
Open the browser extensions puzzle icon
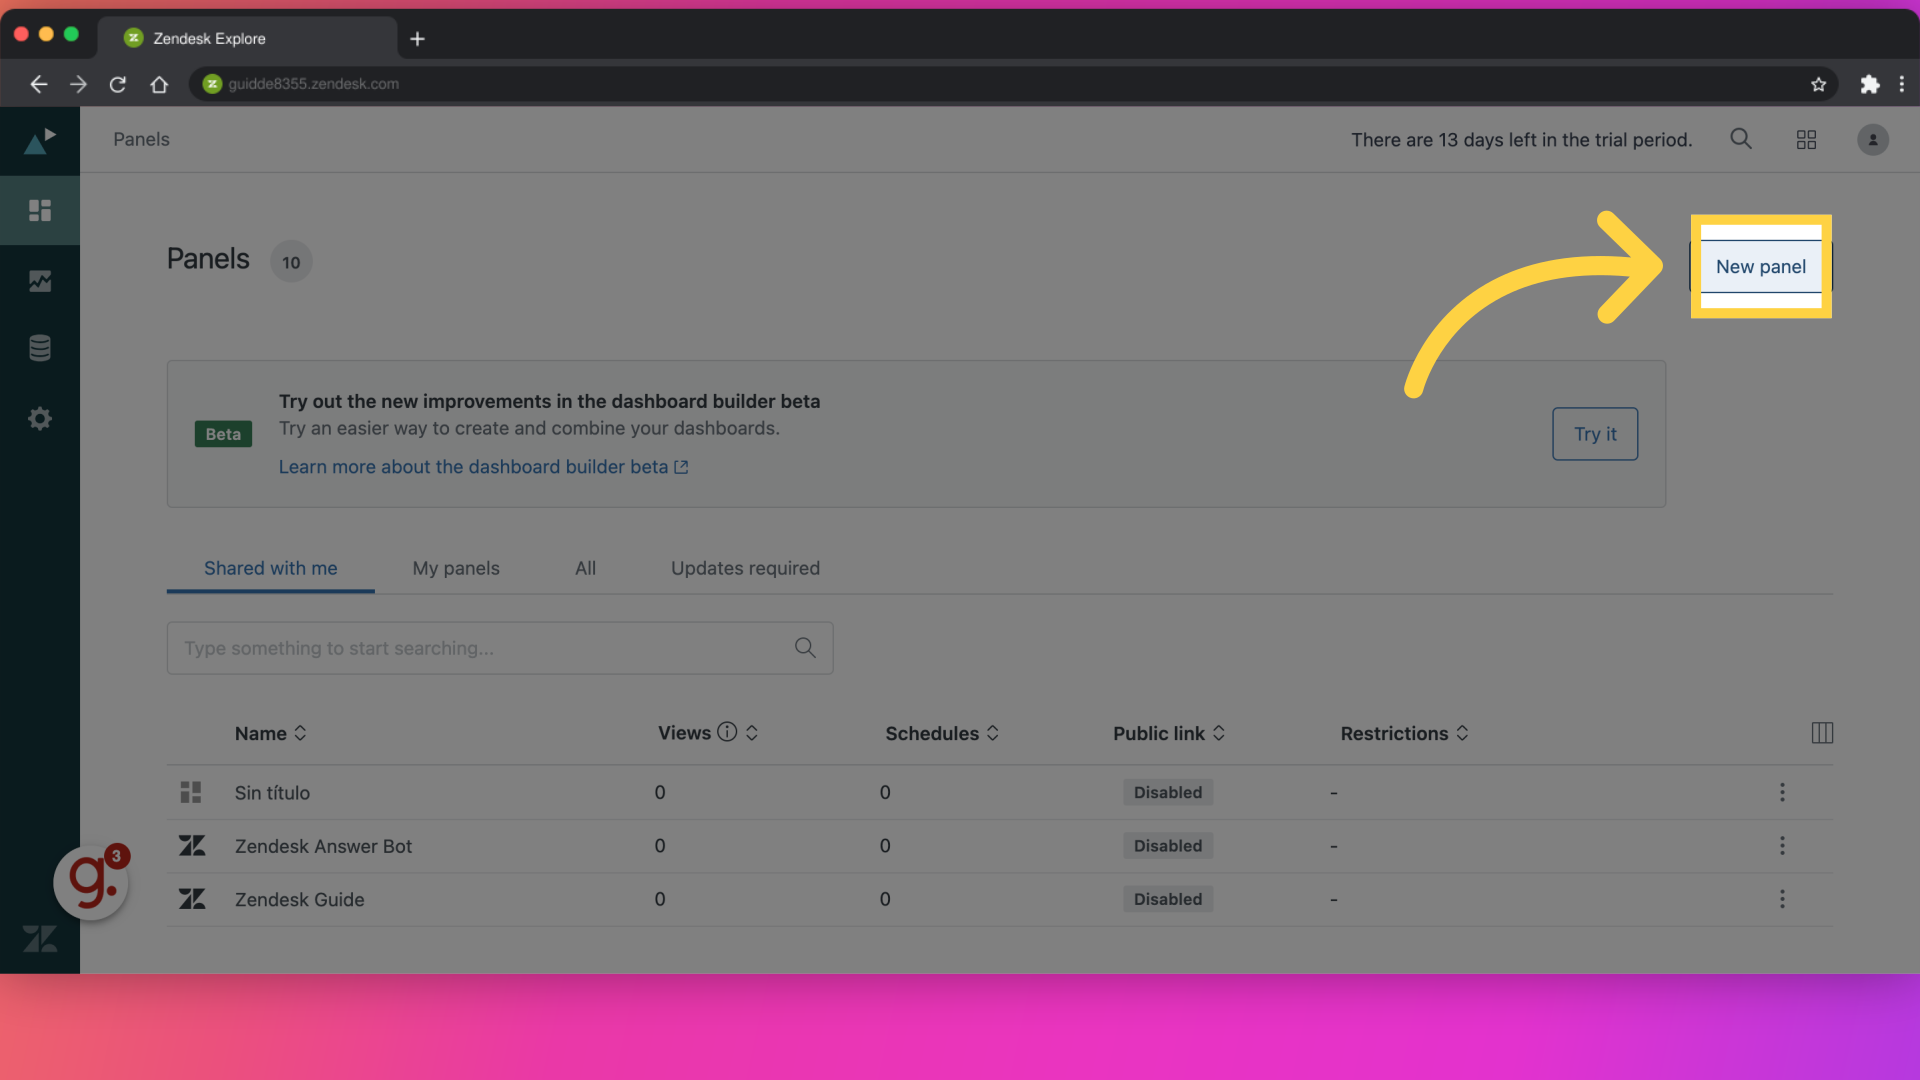click(x=1869, y=84)
